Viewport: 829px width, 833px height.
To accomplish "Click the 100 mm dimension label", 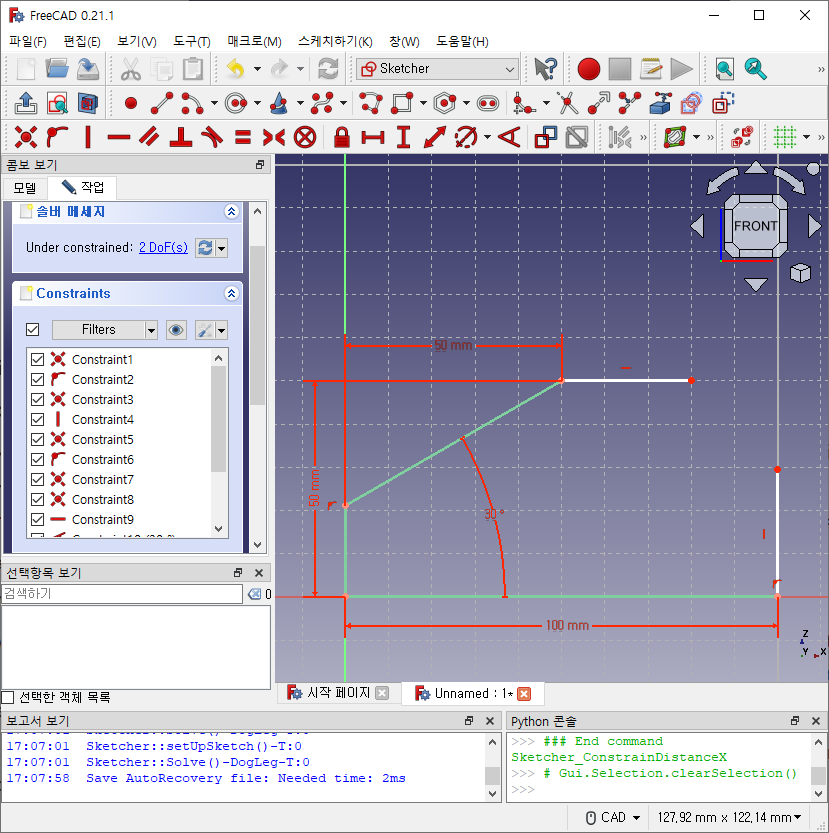I will pos(567,625).
